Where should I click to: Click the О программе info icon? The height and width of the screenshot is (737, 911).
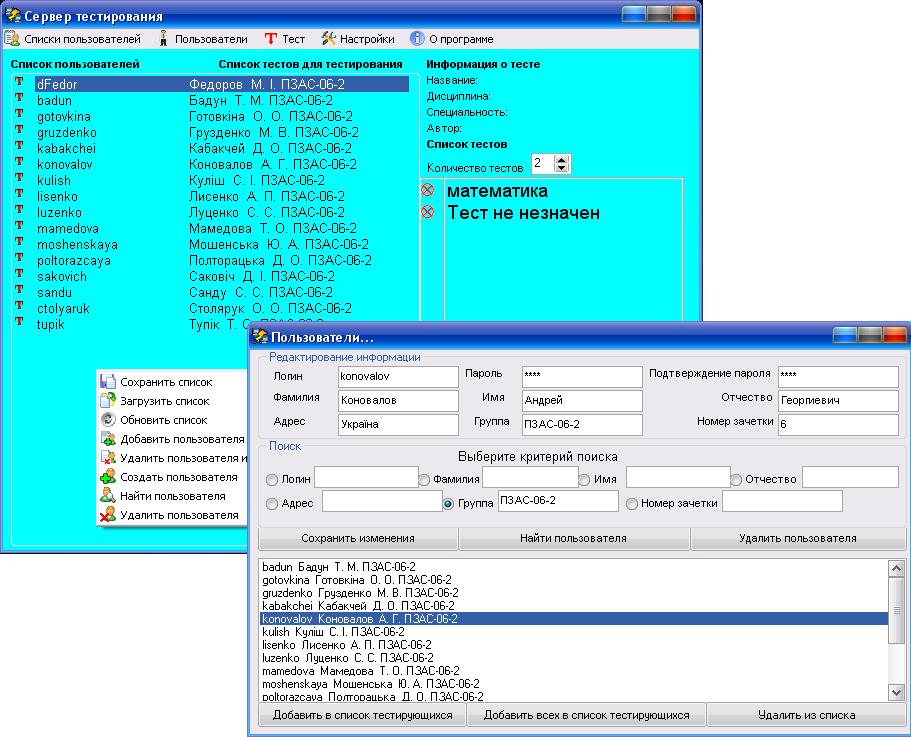point(417,39)
